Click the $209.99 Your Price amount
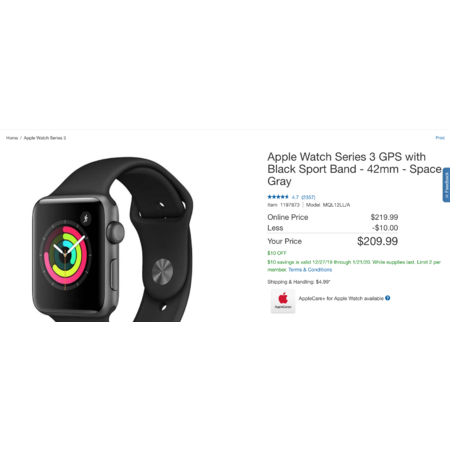 pos(377,241)
